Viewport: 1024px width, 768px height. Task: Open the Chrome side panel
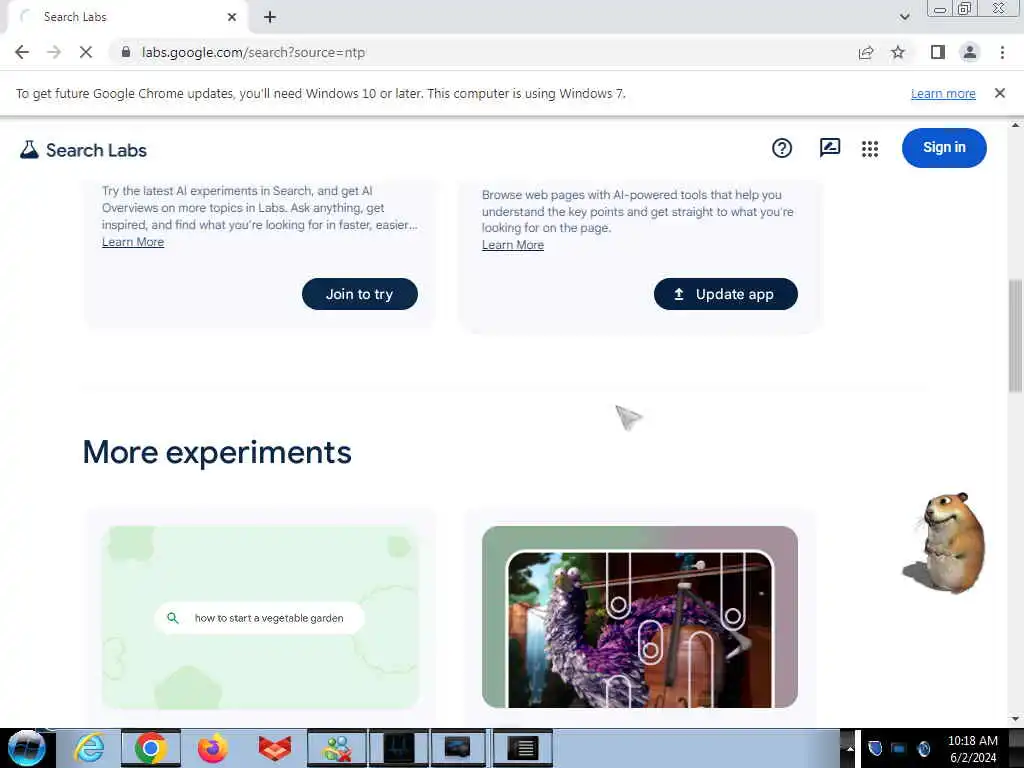(938, 52)
